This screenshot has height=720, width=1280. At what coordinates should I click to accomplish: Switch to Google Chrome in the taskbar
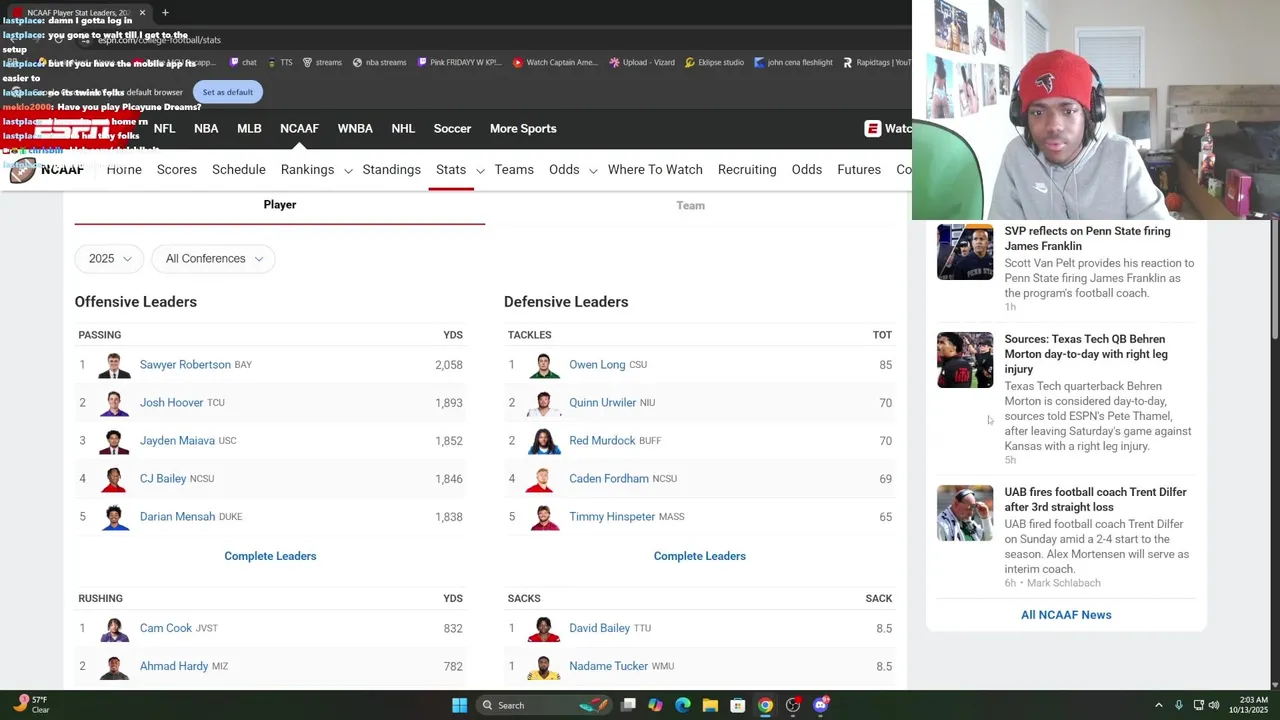tap(765, 705)
